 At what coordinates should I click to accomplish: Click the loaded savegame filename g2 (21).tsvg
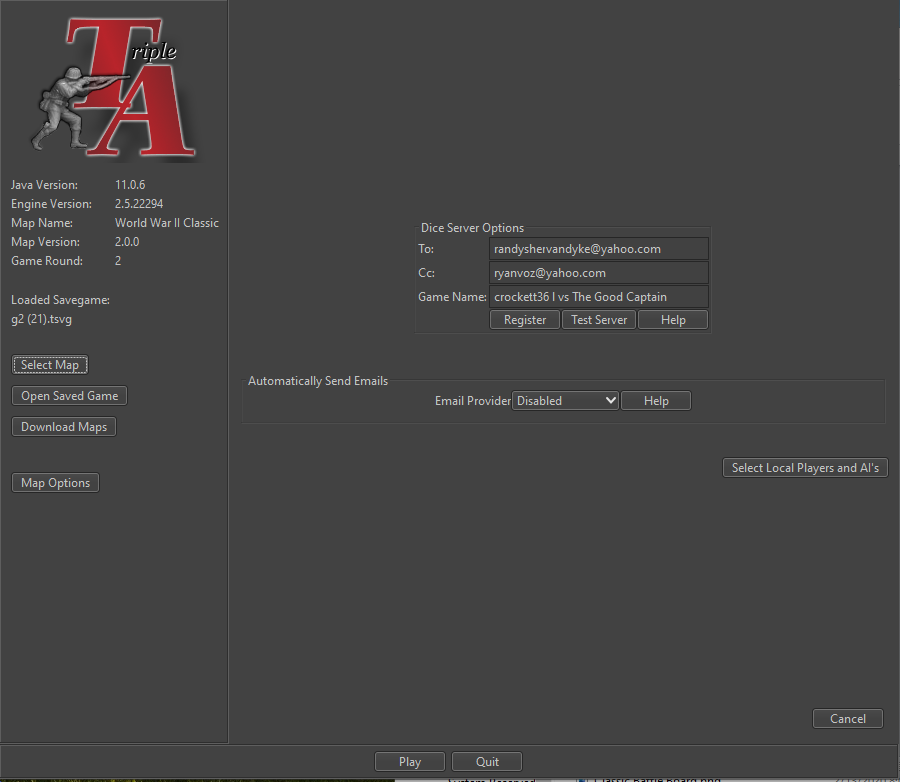click(x=42, y=320)
